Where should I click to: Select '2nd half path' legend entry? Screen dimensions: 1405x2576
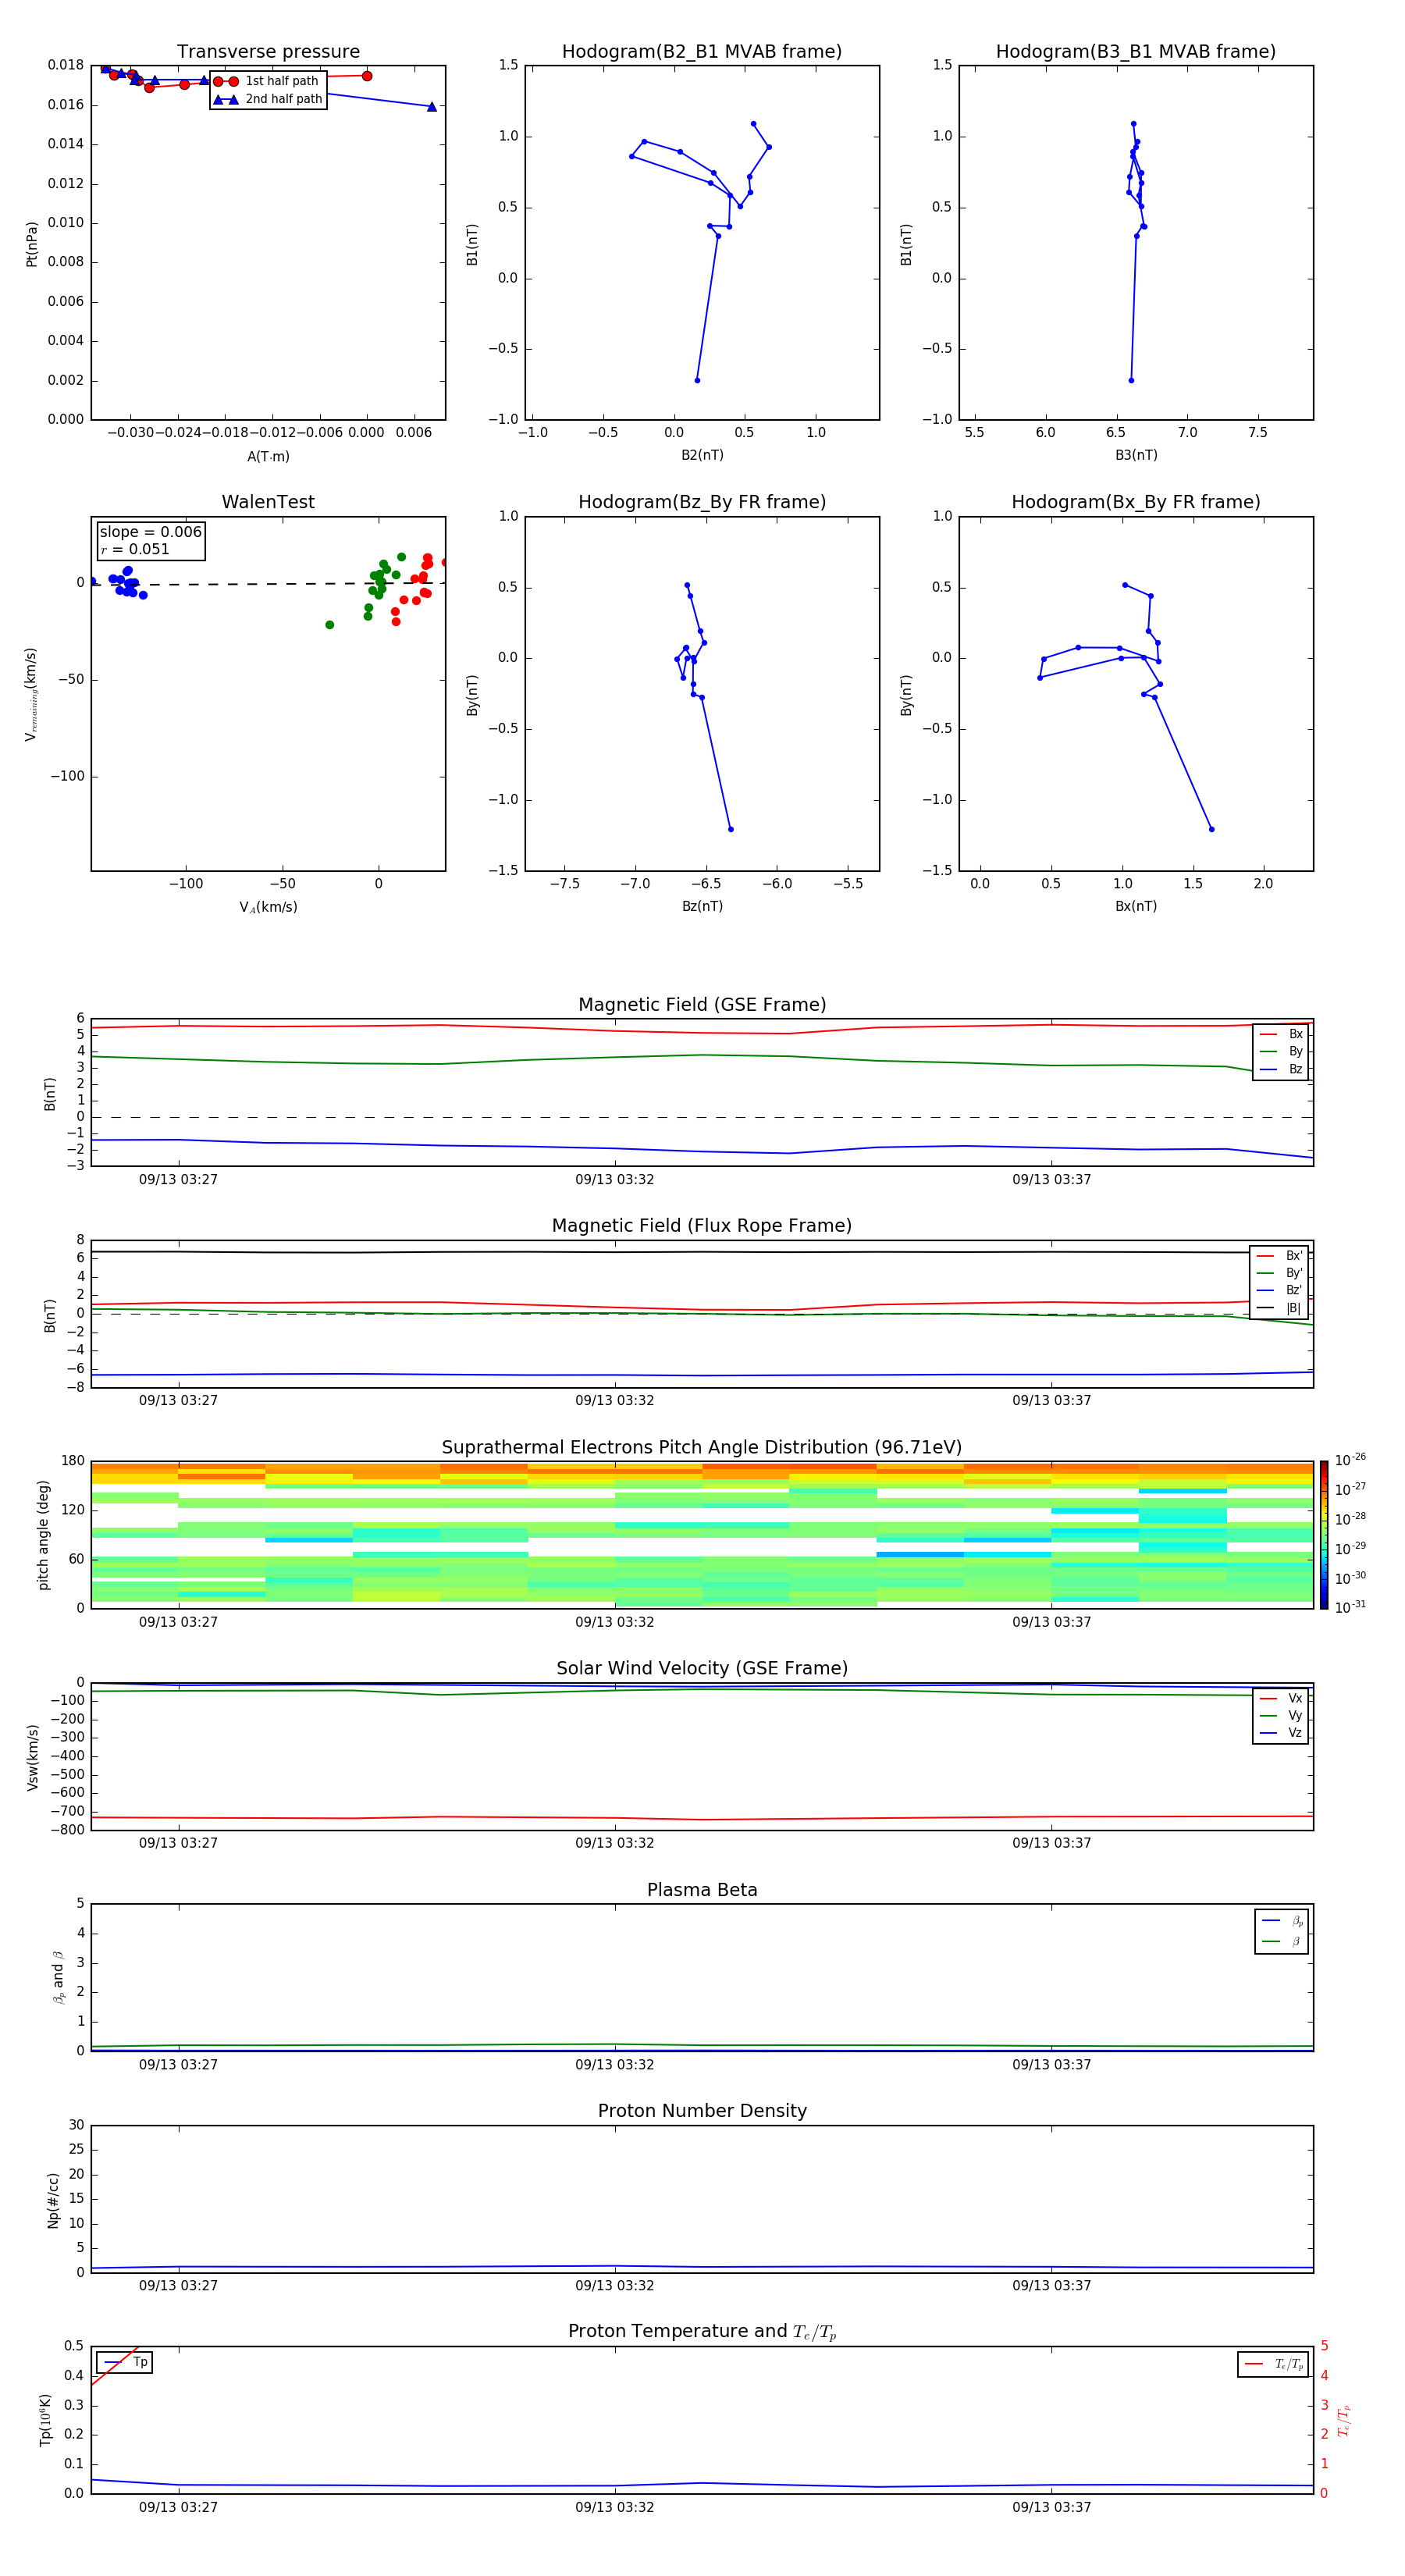(268, 99)
